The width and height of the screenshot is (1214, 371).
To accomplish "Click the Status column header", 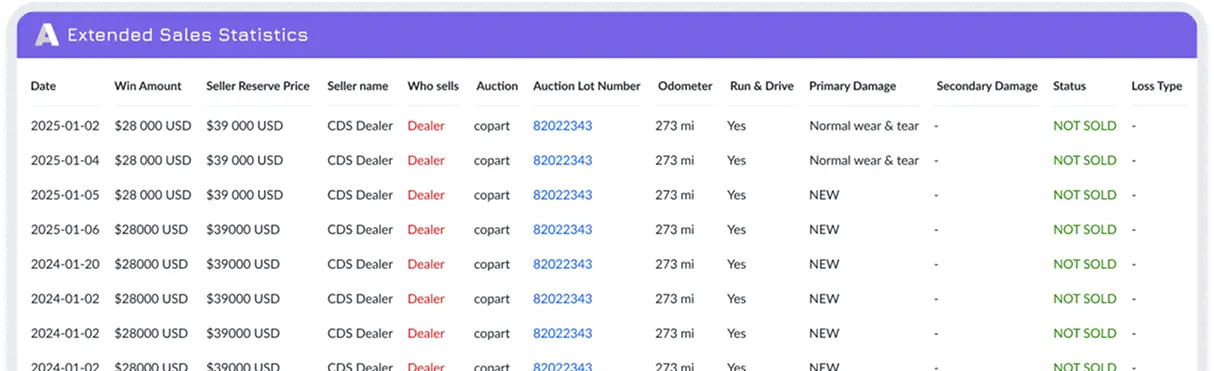I will [1069, 86].
